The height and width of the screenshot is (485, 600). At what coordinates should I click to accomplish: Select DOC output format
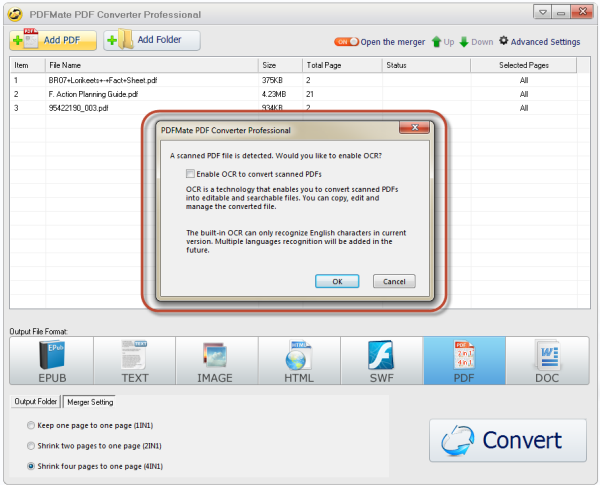(547, 361)
